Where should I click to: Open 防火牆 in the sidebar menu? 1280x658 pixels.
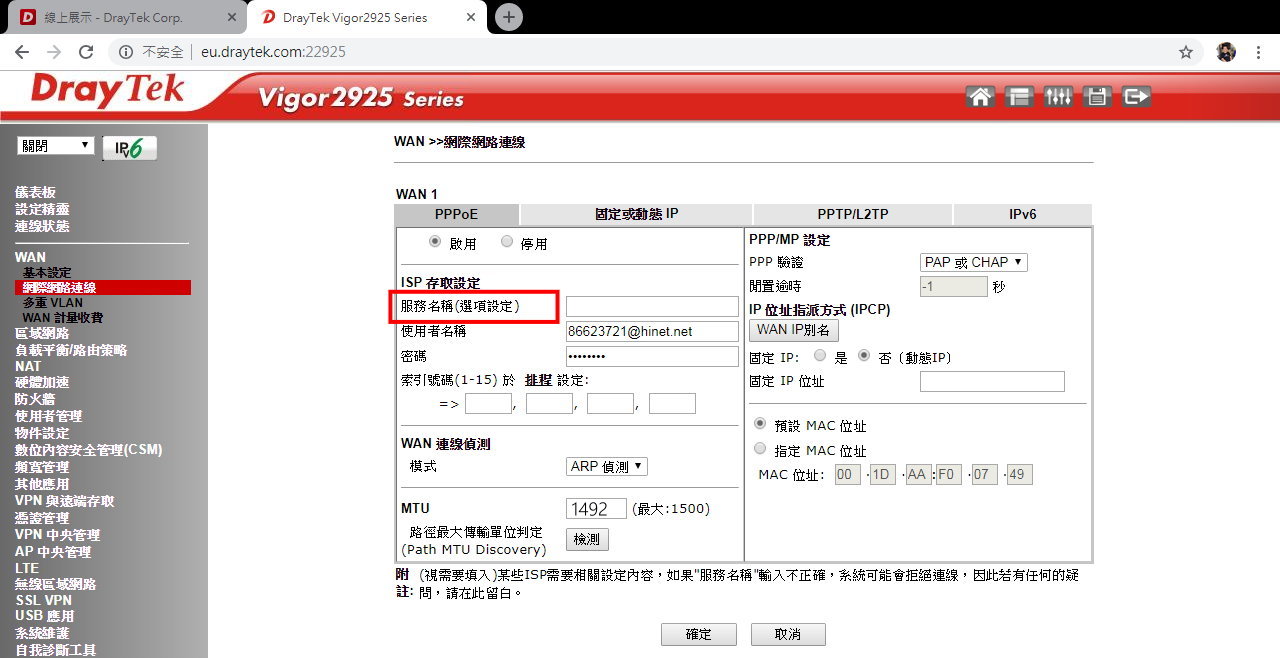point(35,399)
